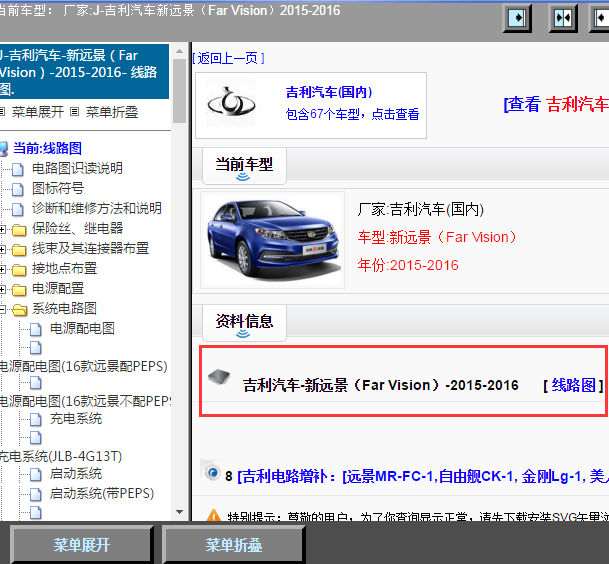The width and height of the screenshot is (609, 564).
Task: Open 电路图识读说明 tree item
Action: click(77, 168)
